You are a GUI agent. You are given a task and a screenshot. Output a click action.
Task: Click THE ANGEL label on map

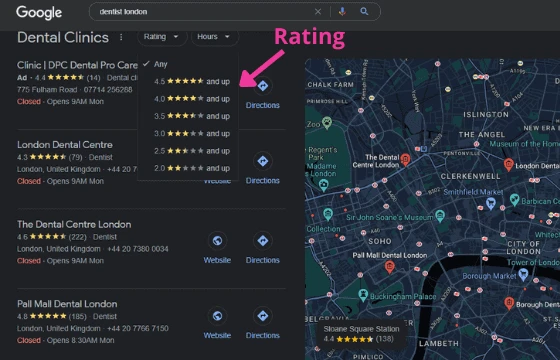tap(482, 135)
